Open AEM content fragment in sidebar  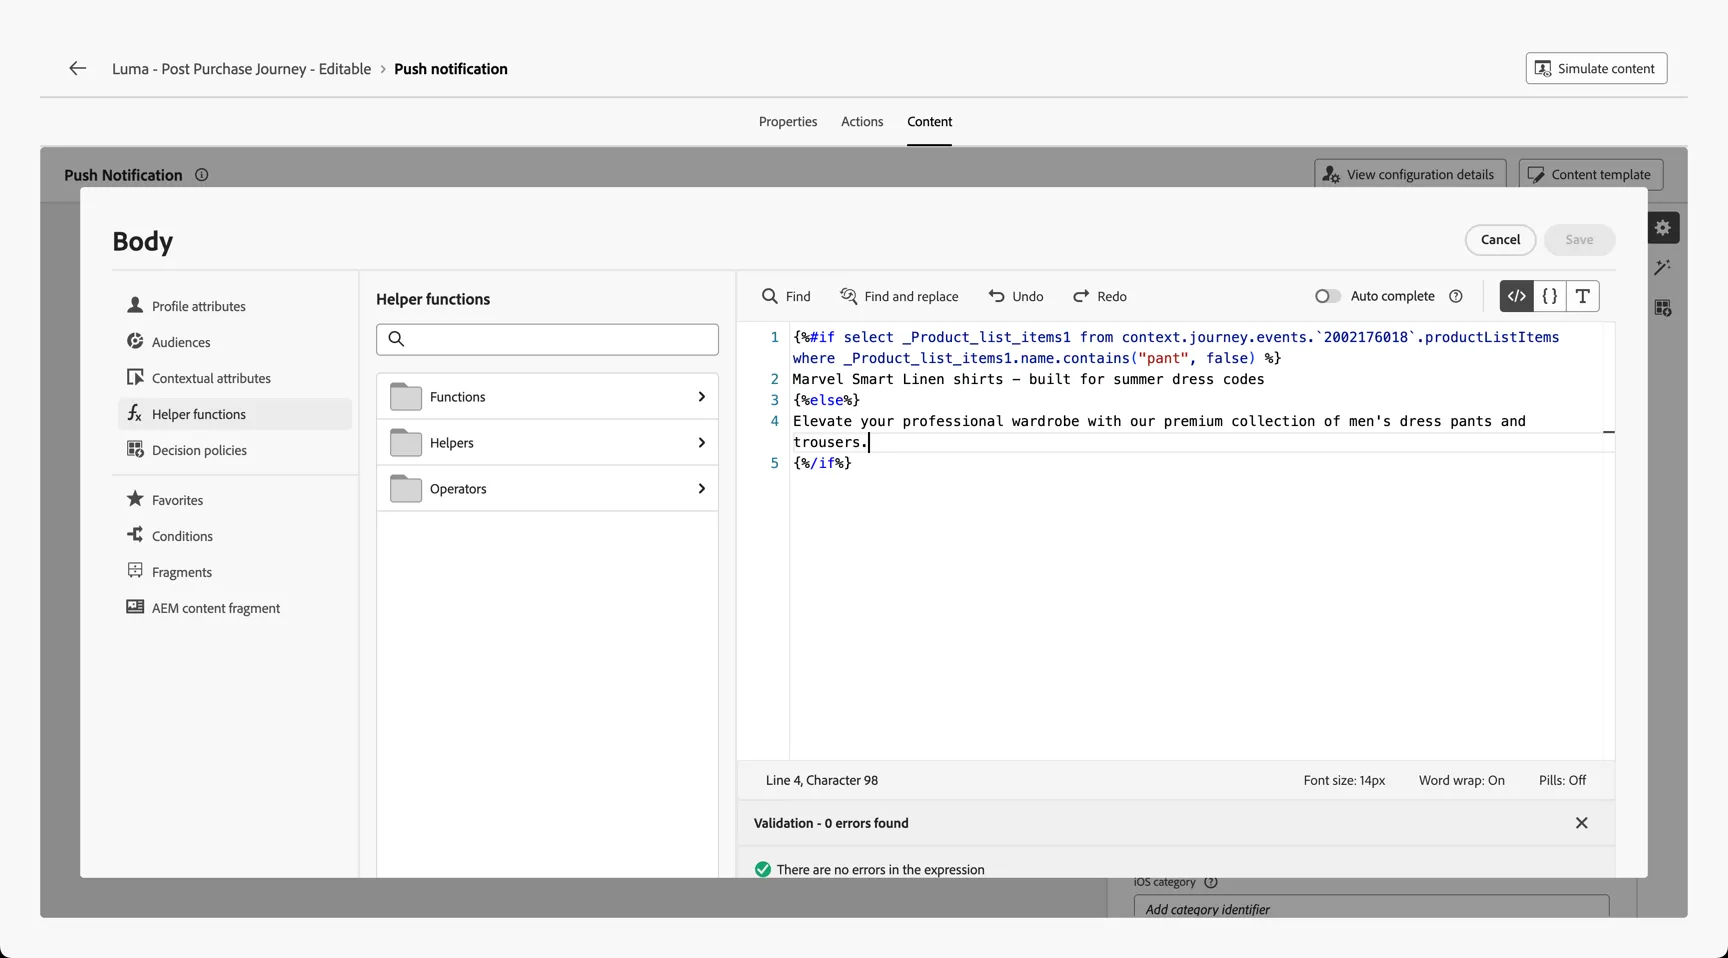pyautogui.click(x=235, y=608)
